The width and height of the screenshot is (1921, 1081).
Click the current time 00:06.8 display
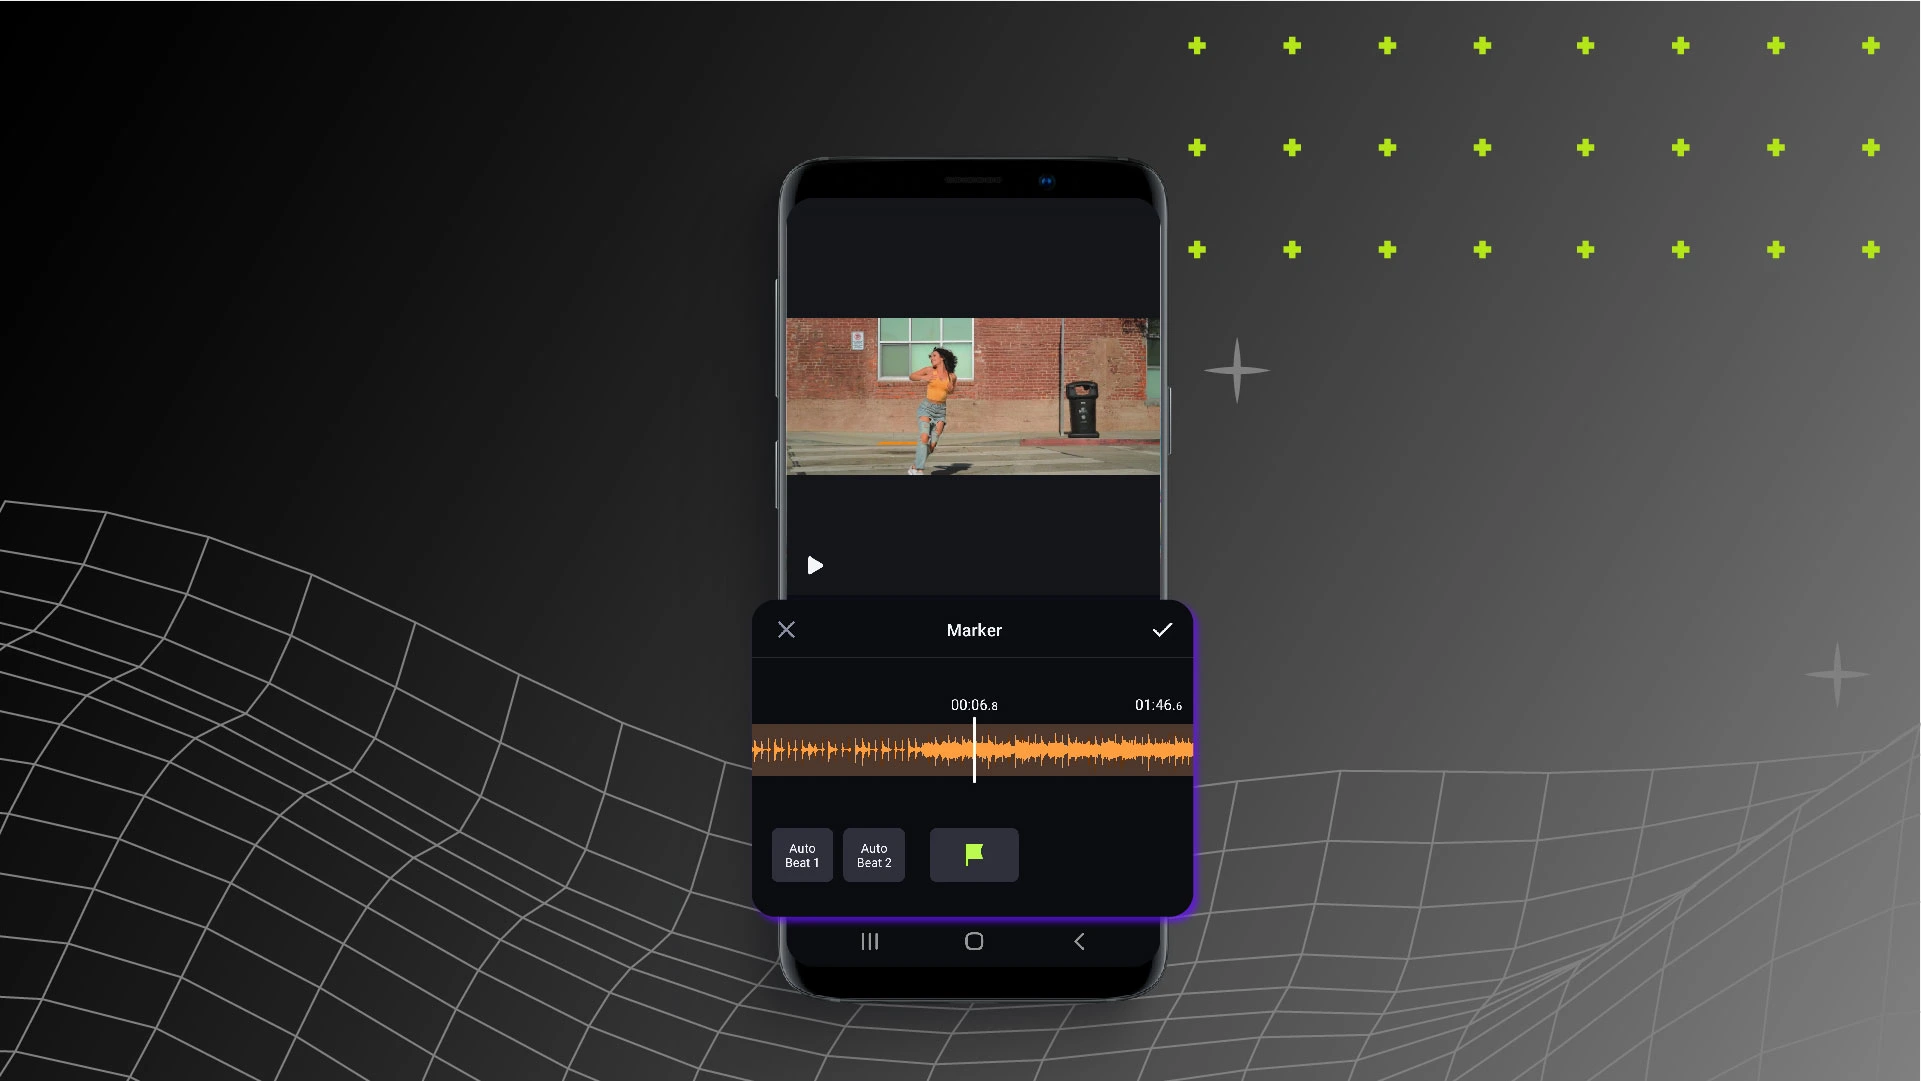972,704
